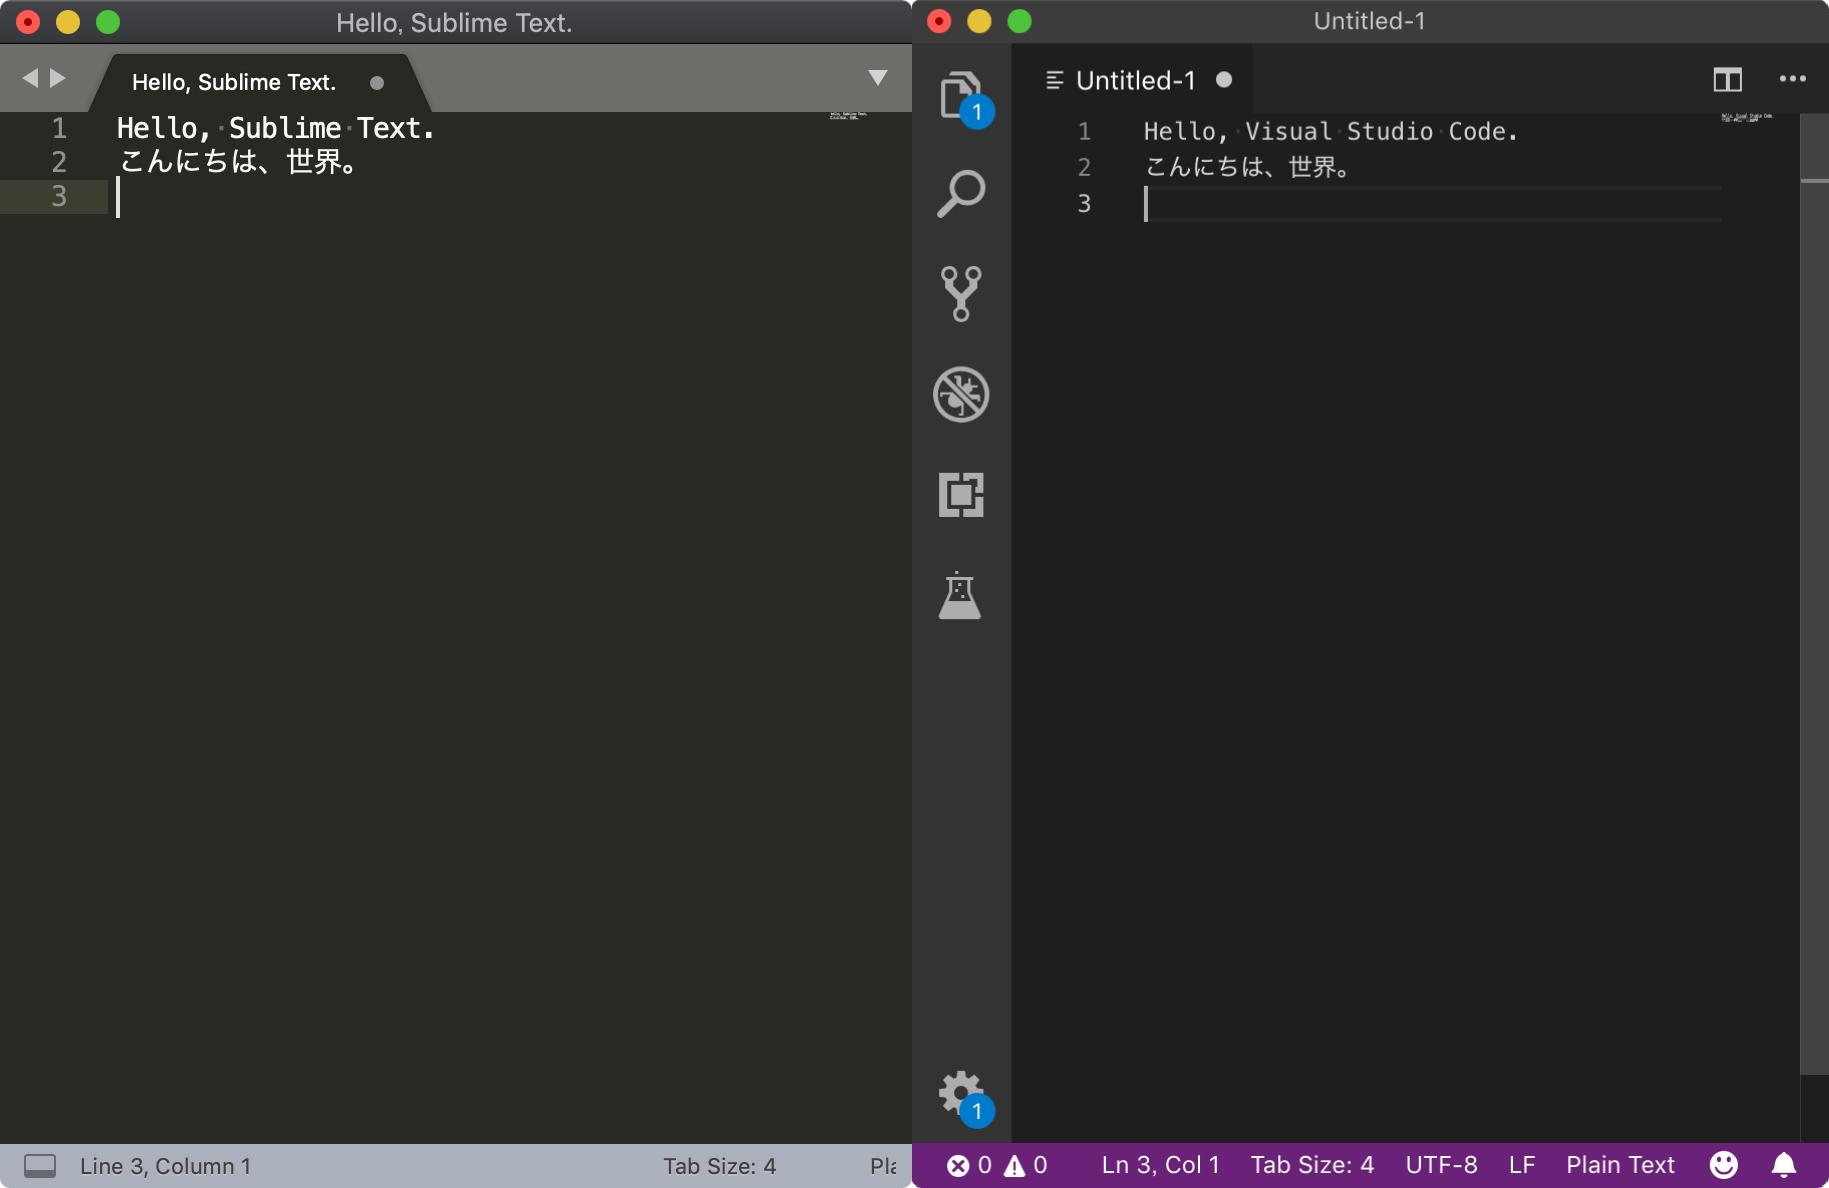Click Japanese line 2 in Sublime editor
The height and width of the screenshot is (1188, 1829).
pyautogui.click(x=238, y=162)
